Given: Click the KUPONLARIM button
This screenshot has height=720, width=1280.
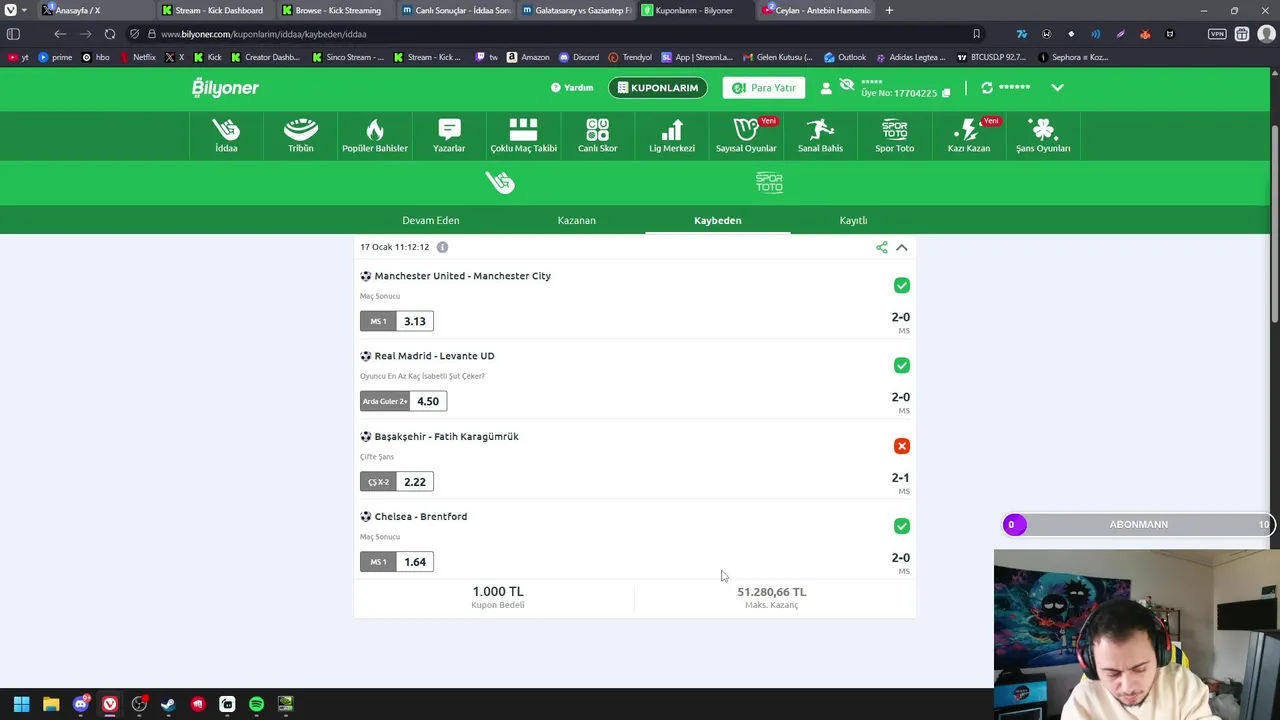Looking at the screenshot, I should pos(658,88).
